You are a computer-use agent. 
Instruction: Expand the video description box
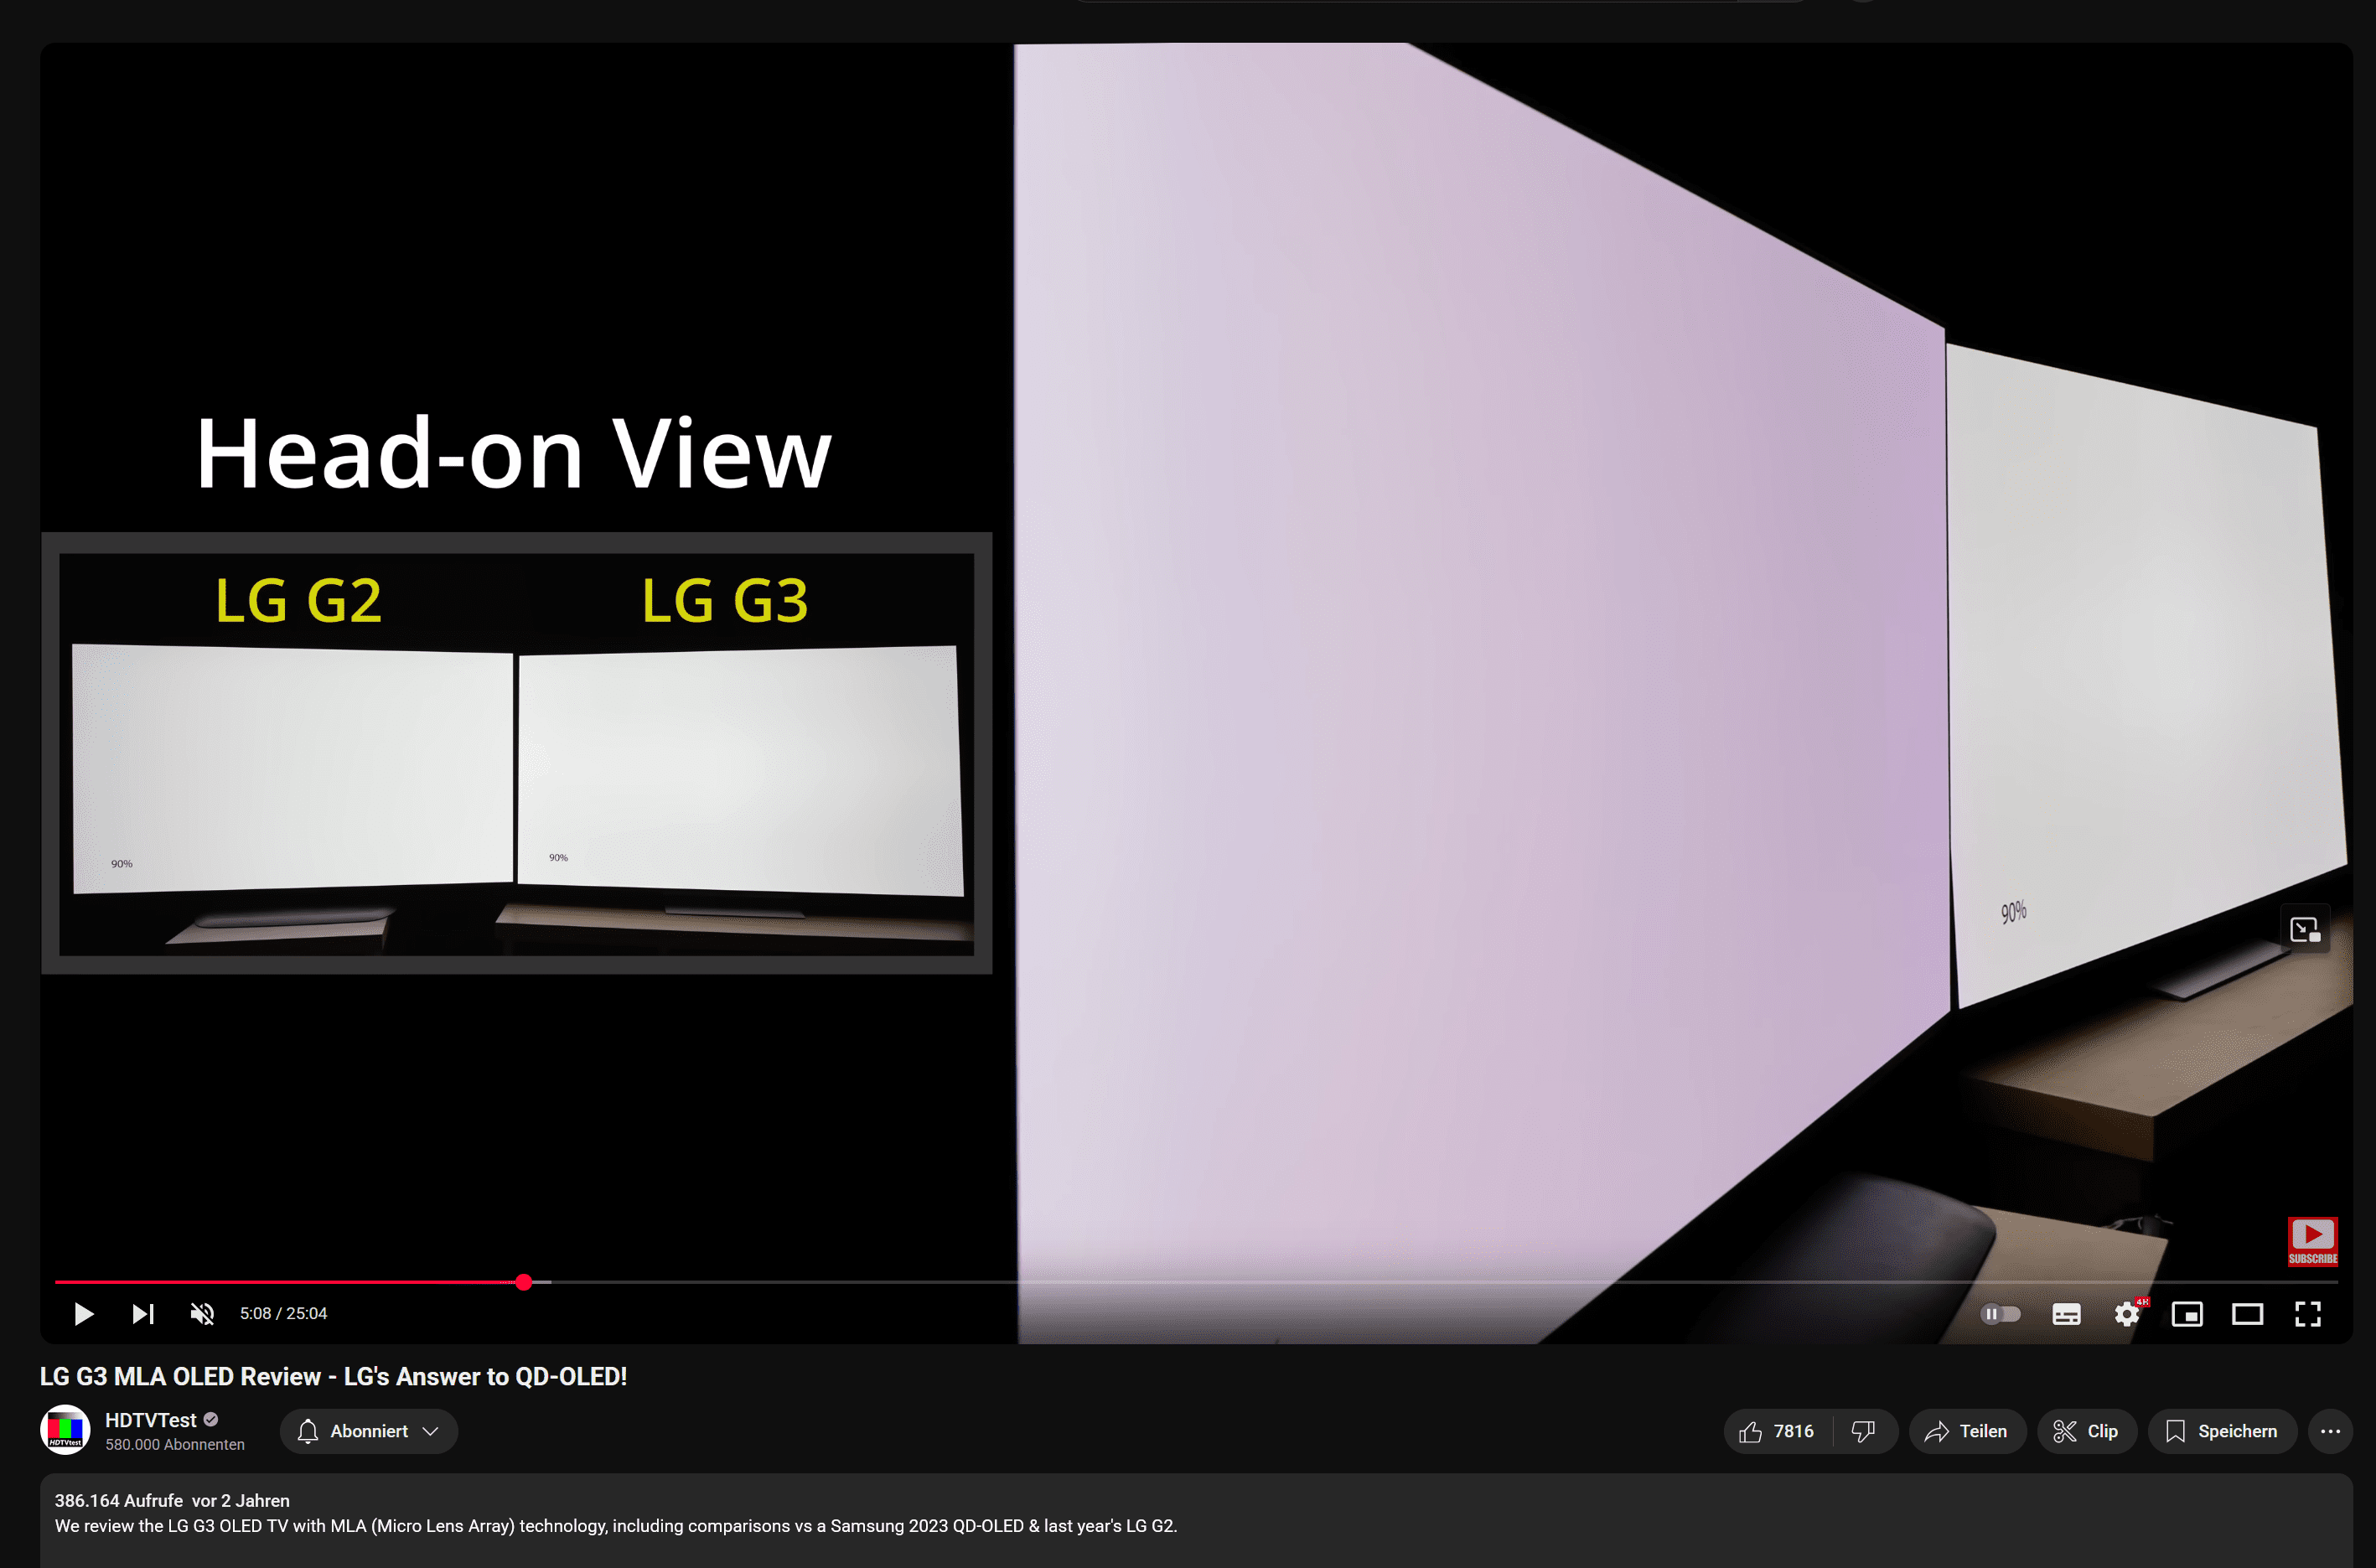[1196, 1520]
